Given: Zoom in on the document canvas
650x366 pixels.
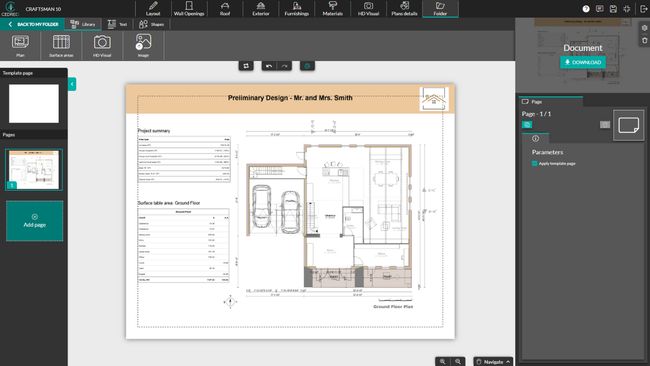Looking at the screenshot, I should [x=443, y=362].
